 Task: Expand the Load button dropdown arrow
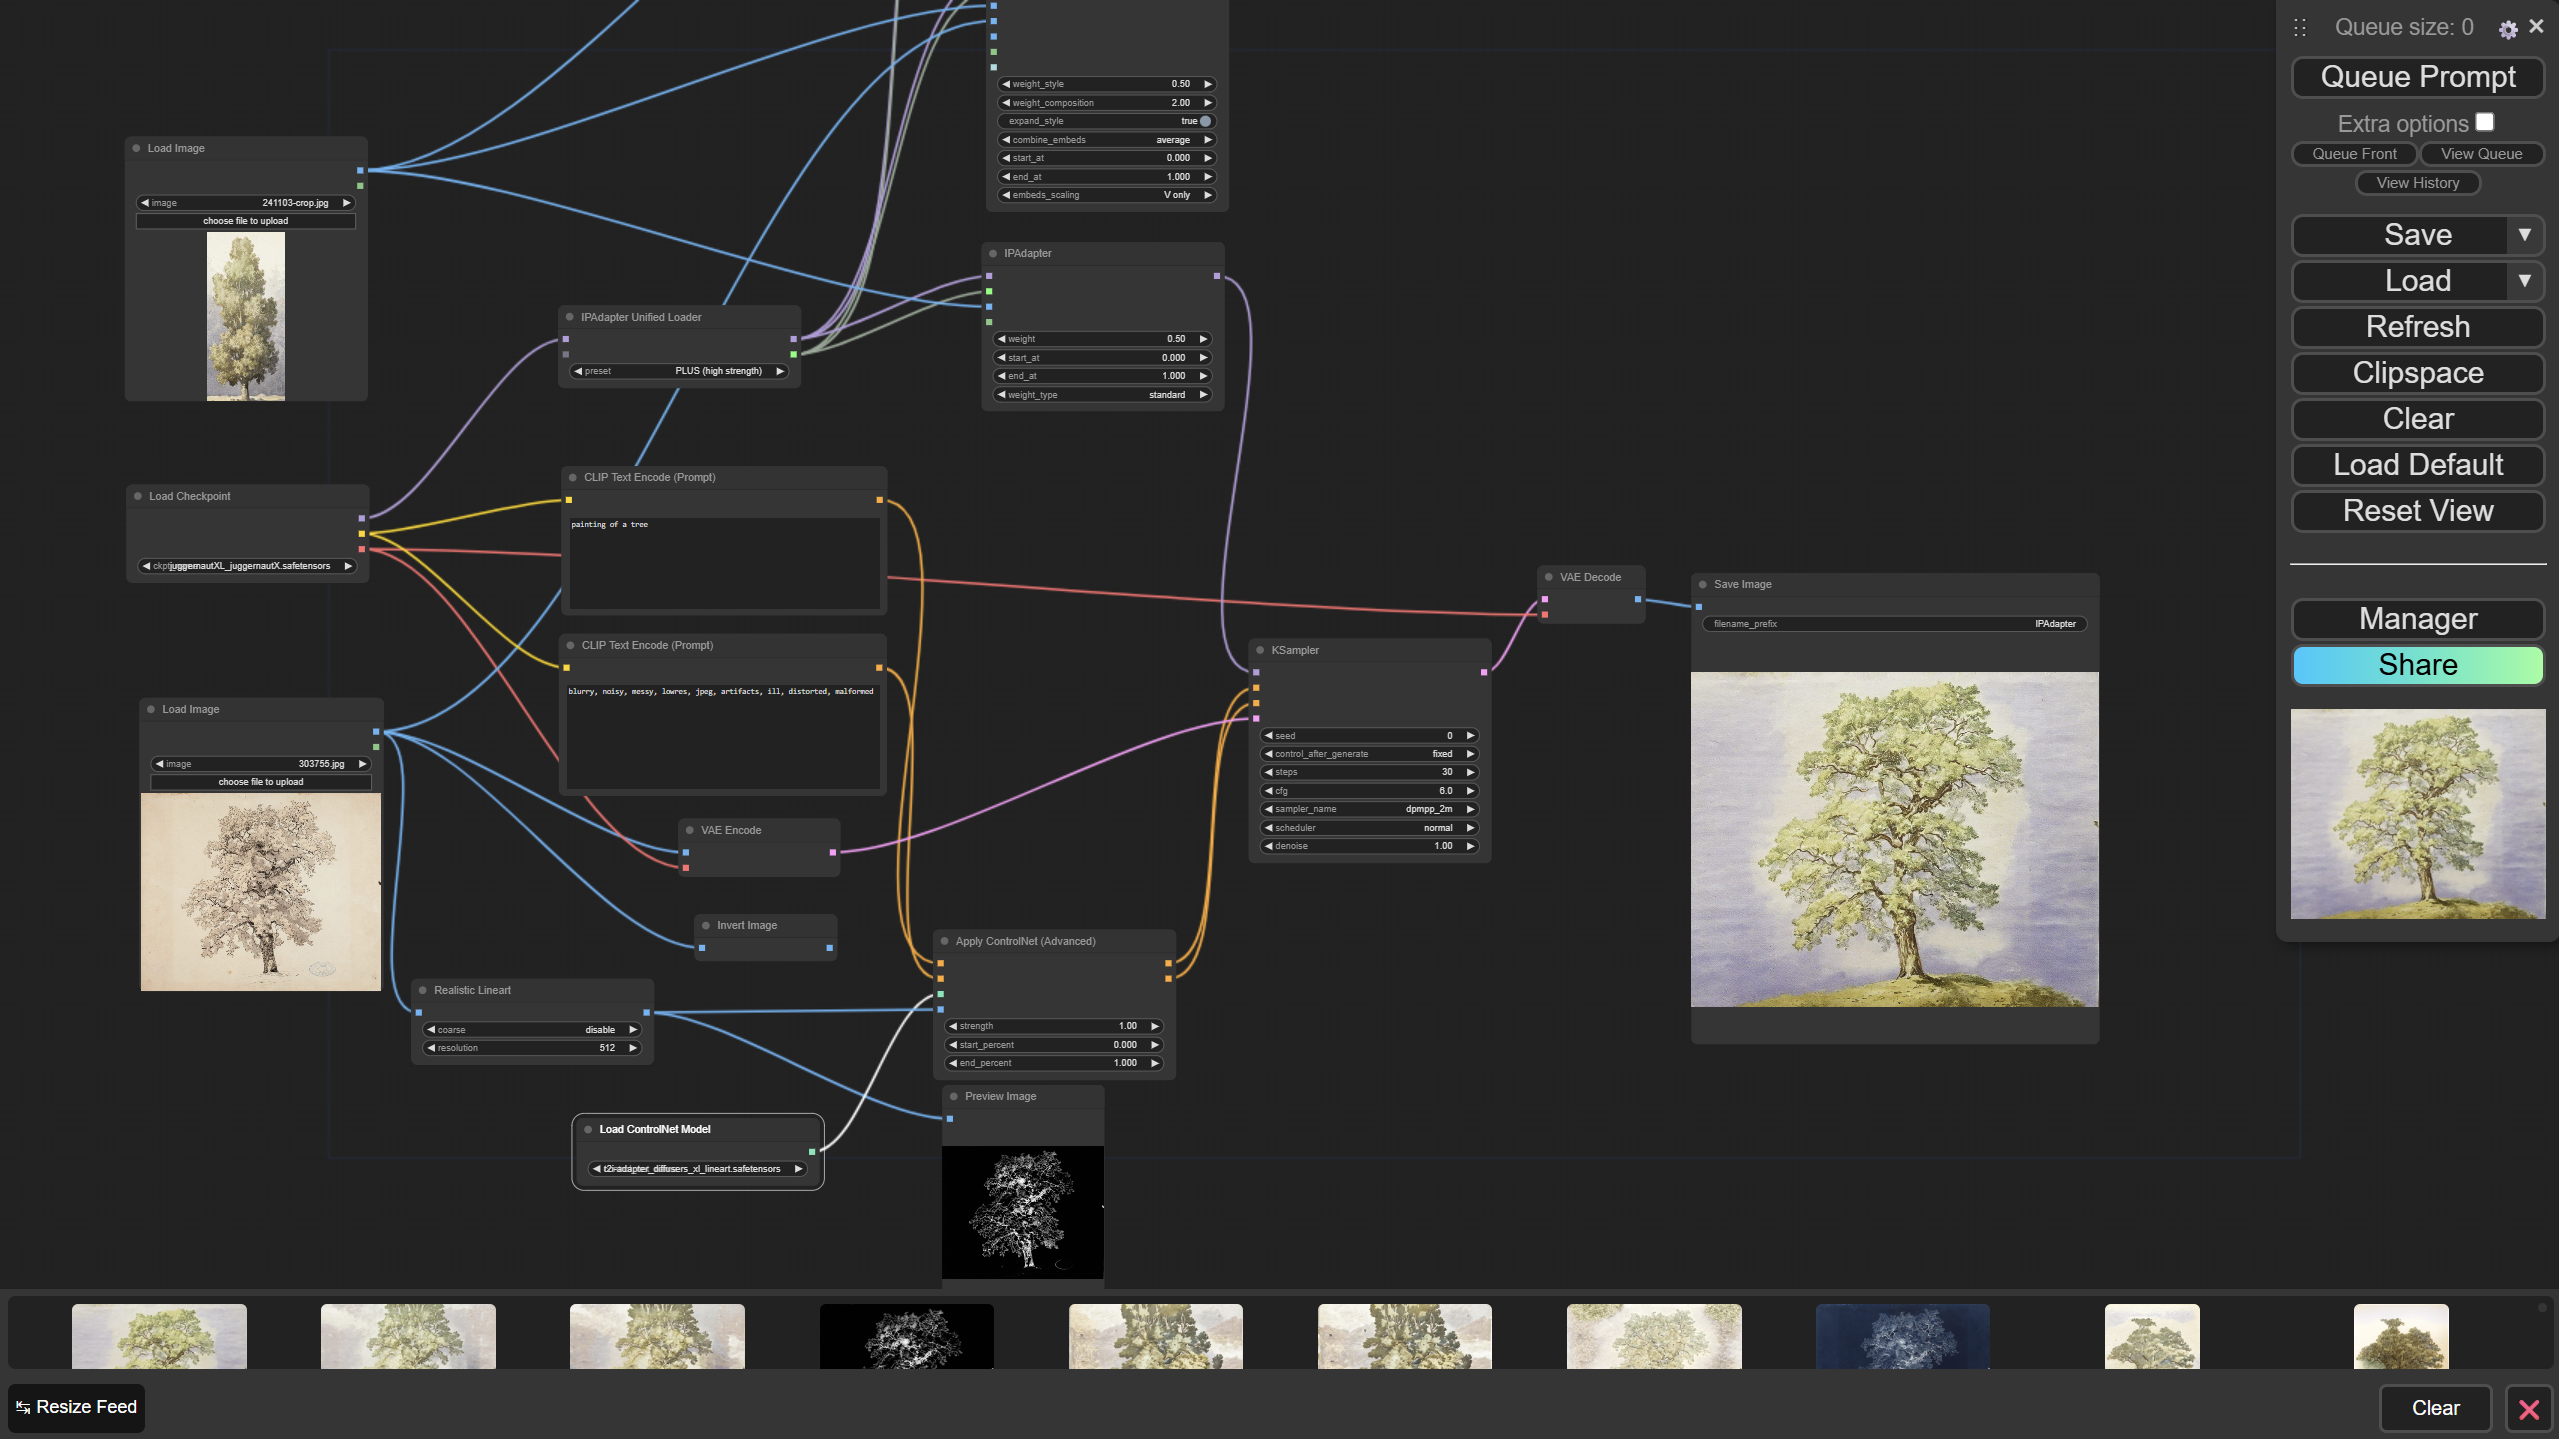point(2524,281)
